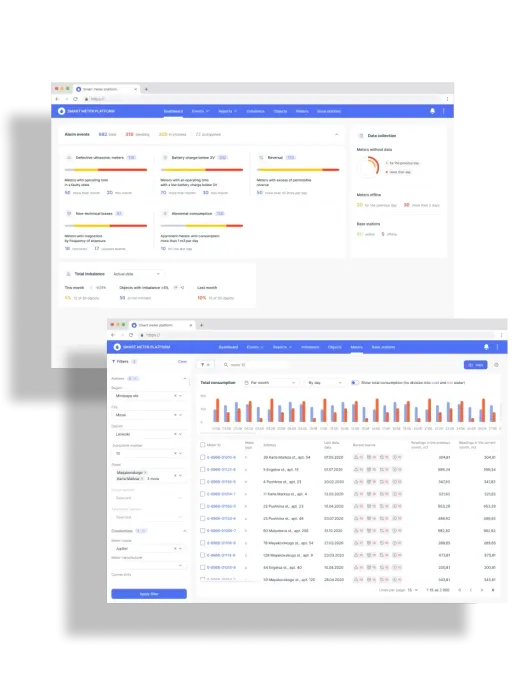The image size is (527, 700).
Task: Open the Meter manufacturer dropdown
Action: pyautogui.click(x=148, y=565)
